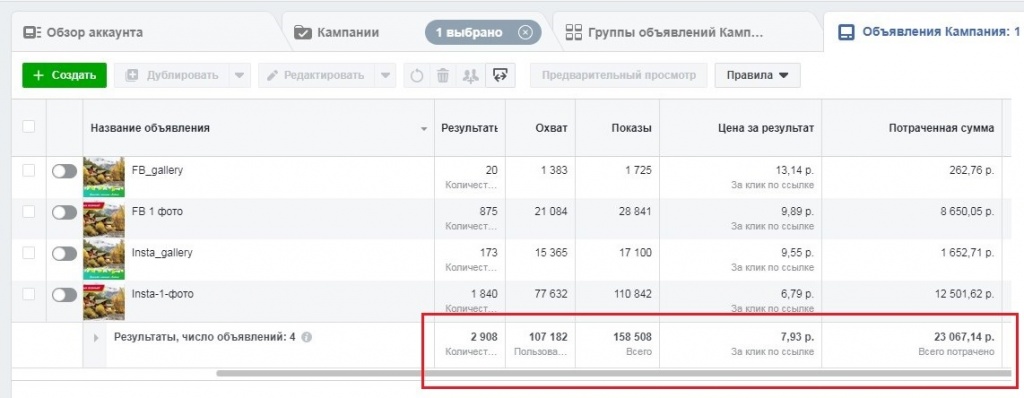Click the refresh icon in the toolbar
This screenshot has width=1024, height=398.
click(x=417, y=76)
